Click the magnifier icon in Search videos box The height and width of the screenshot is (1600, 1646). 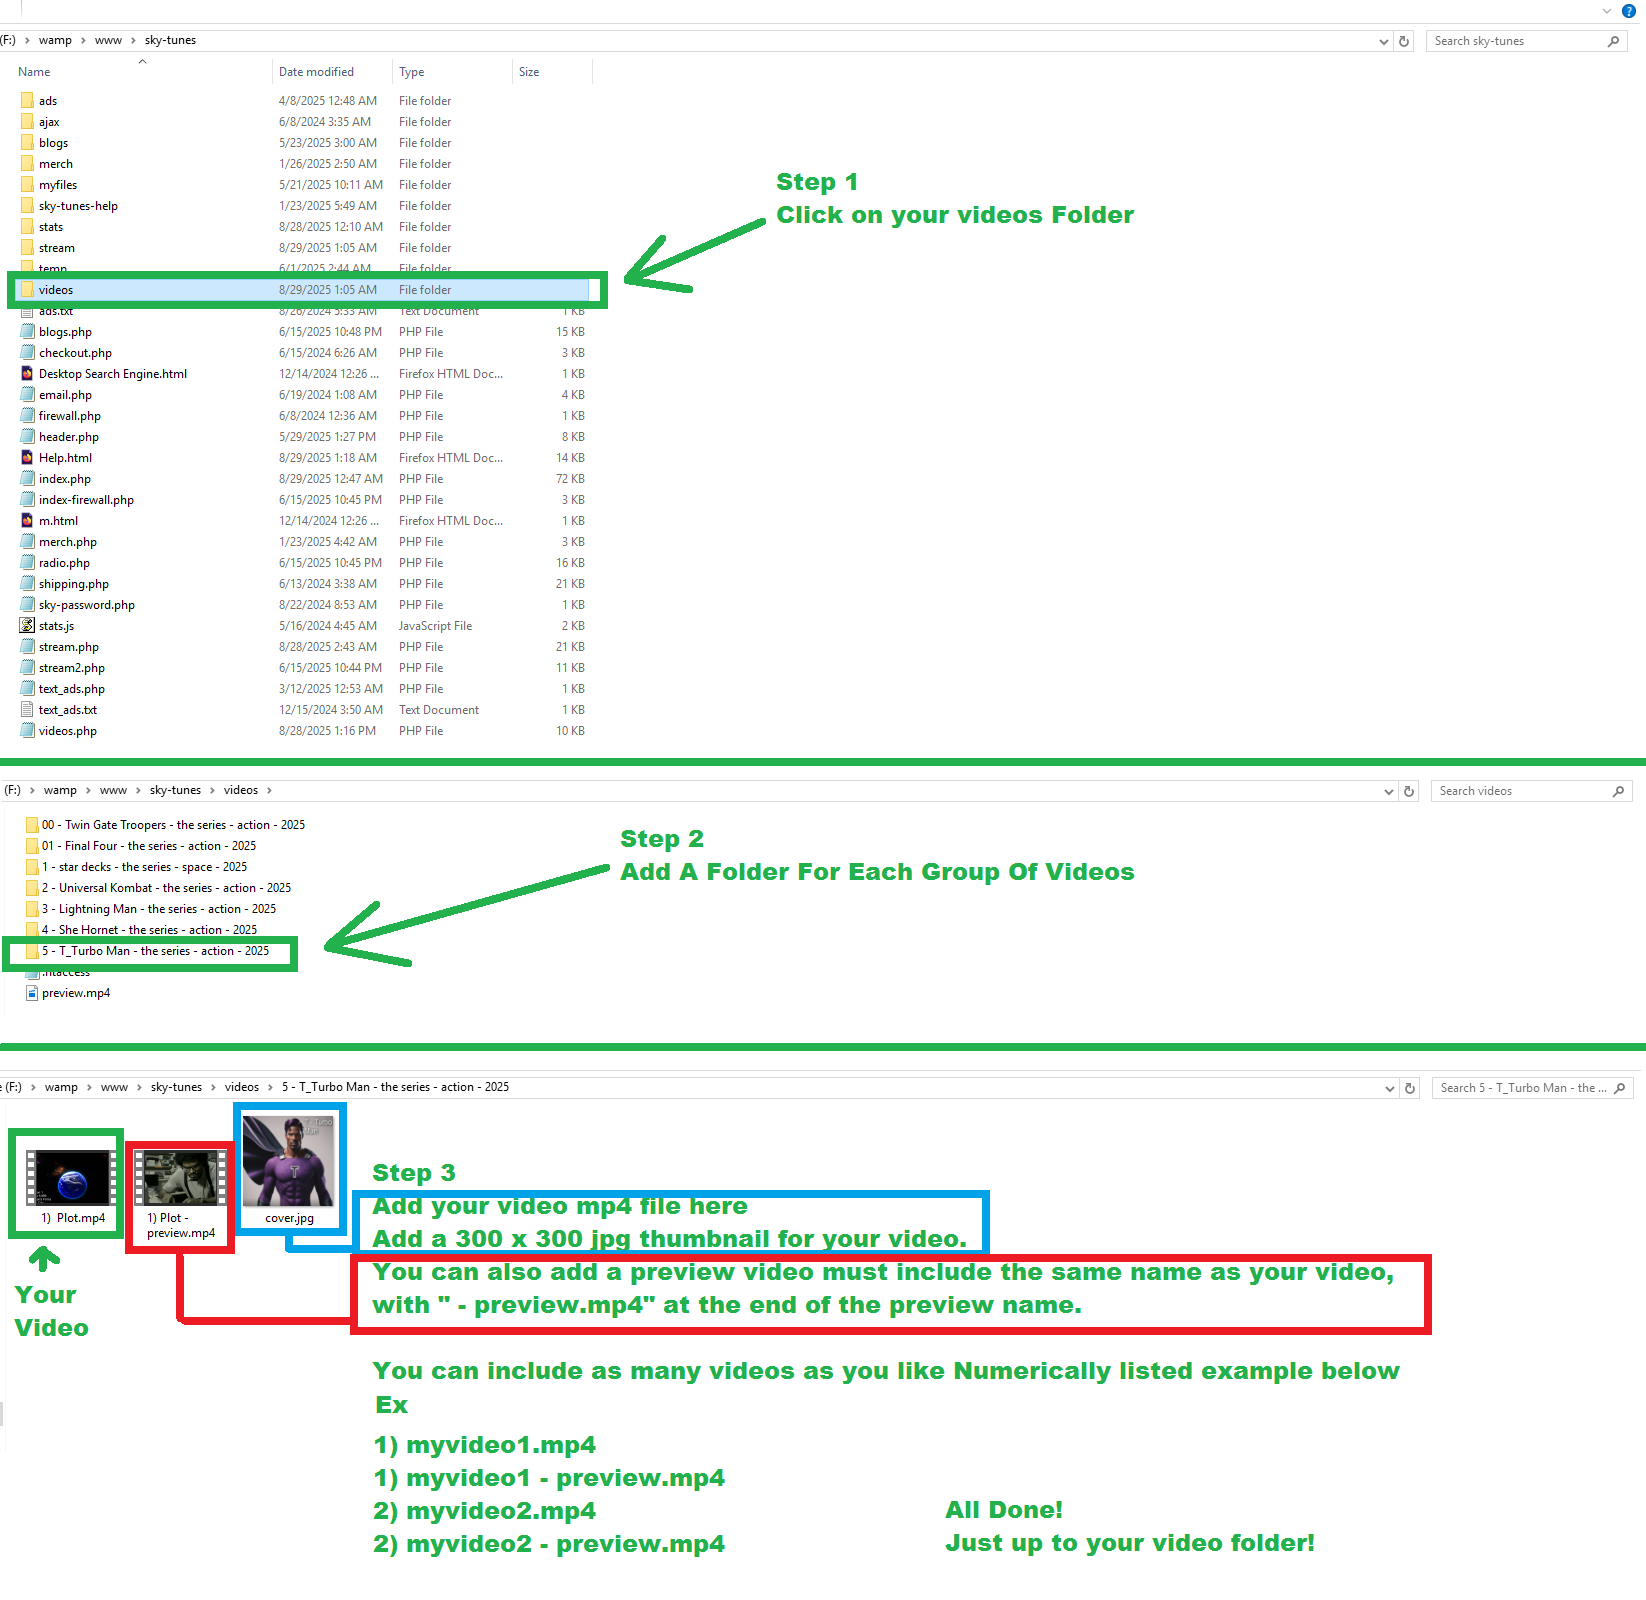[x=1618, y=791]
